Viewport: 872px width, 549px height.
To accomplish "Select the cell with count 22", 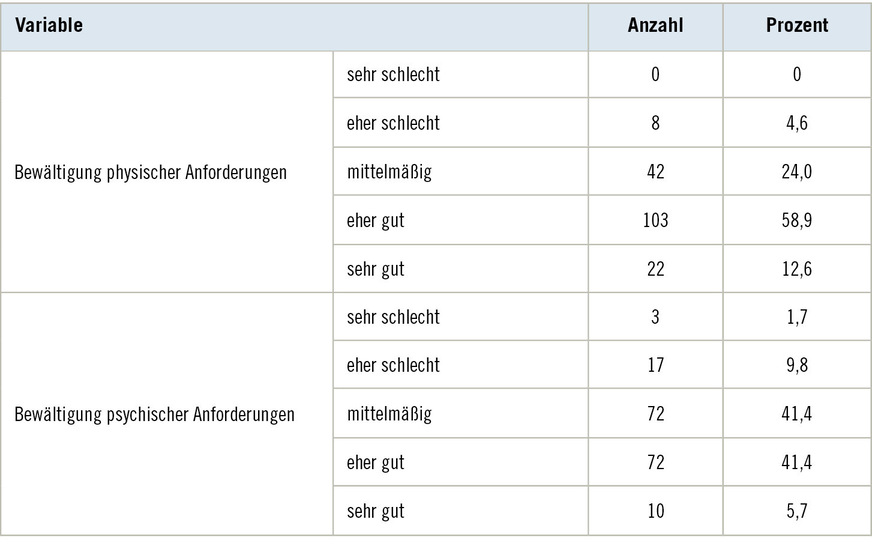I will pos(655,268).
